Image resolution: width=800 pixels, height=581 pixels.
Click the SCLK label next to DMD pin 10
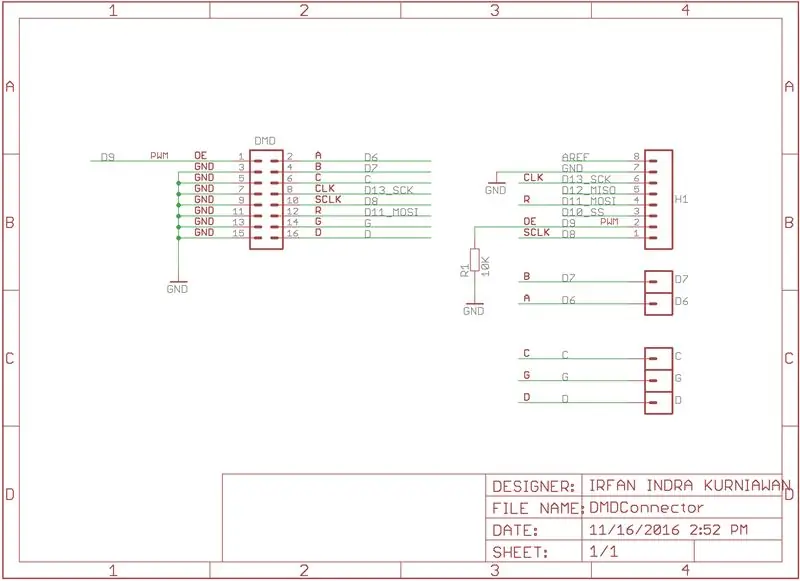(328, 199)
